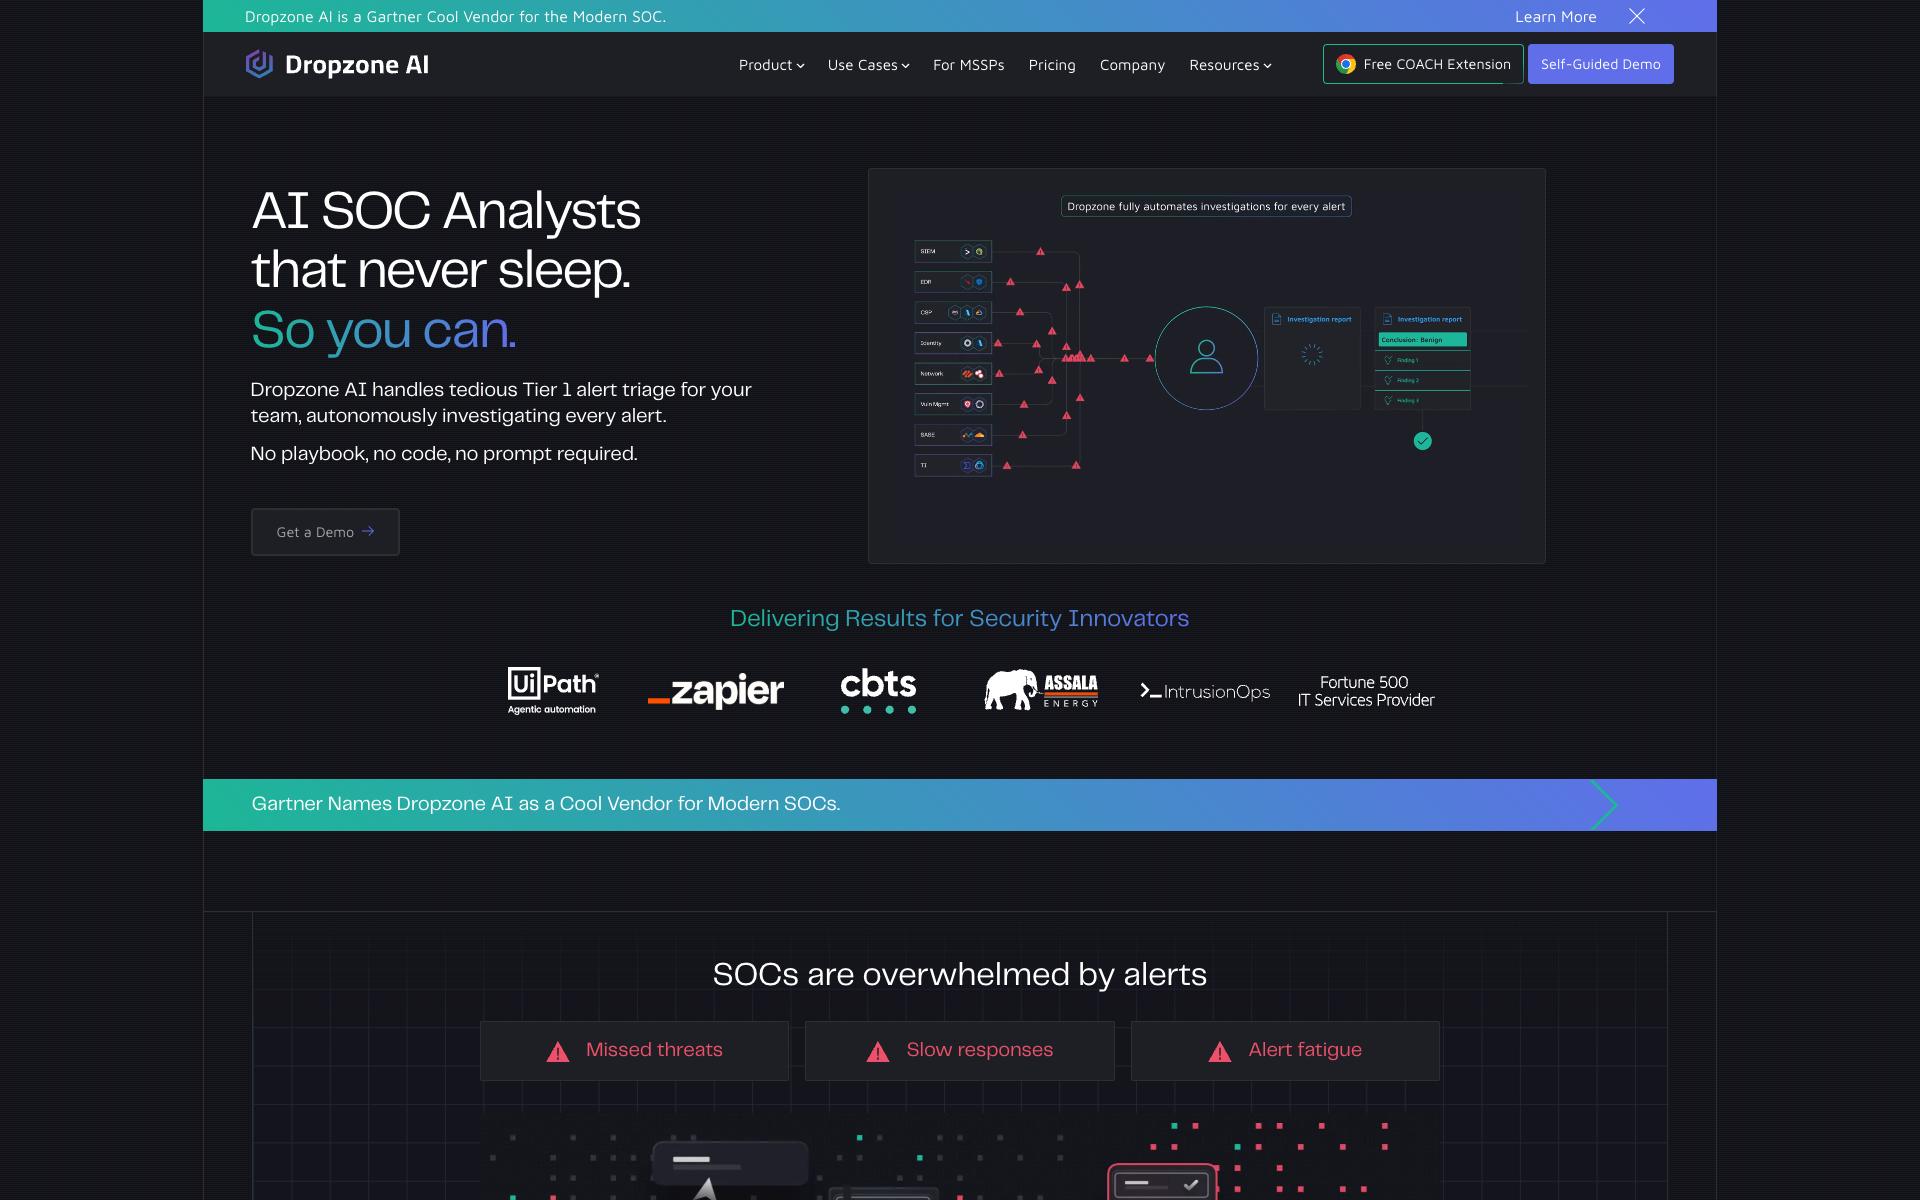Click the Assala Energy elephant logo
1920x1200 pixels.
click(x=1041, y=690)
